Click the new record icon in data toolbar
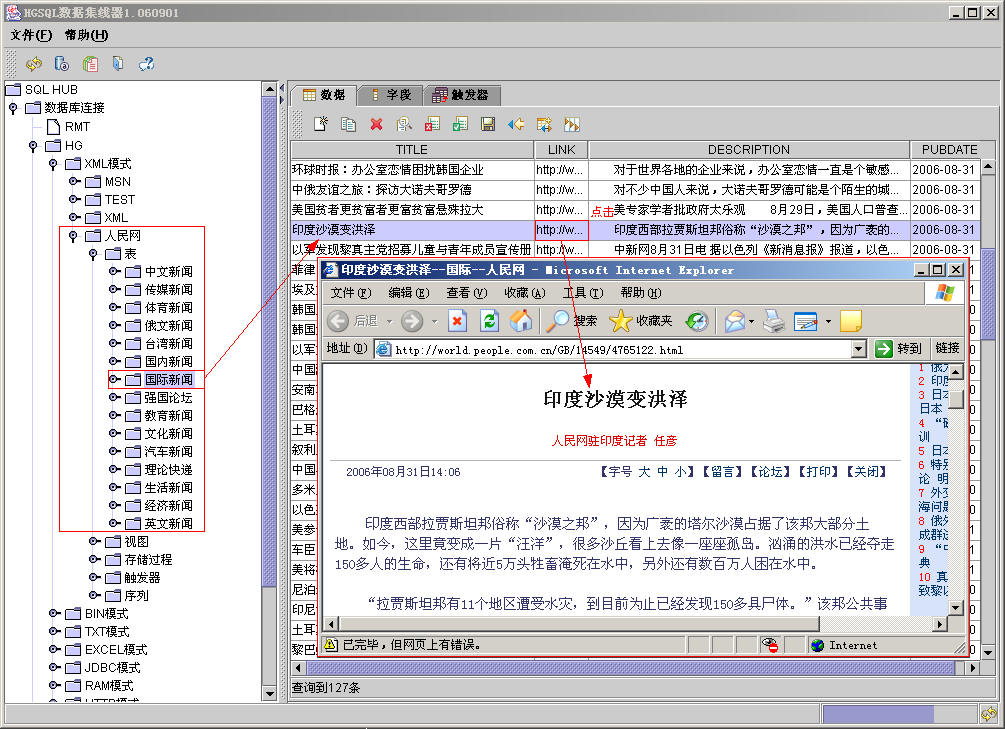Screen dimensions: 1005x729 [320, 124]
